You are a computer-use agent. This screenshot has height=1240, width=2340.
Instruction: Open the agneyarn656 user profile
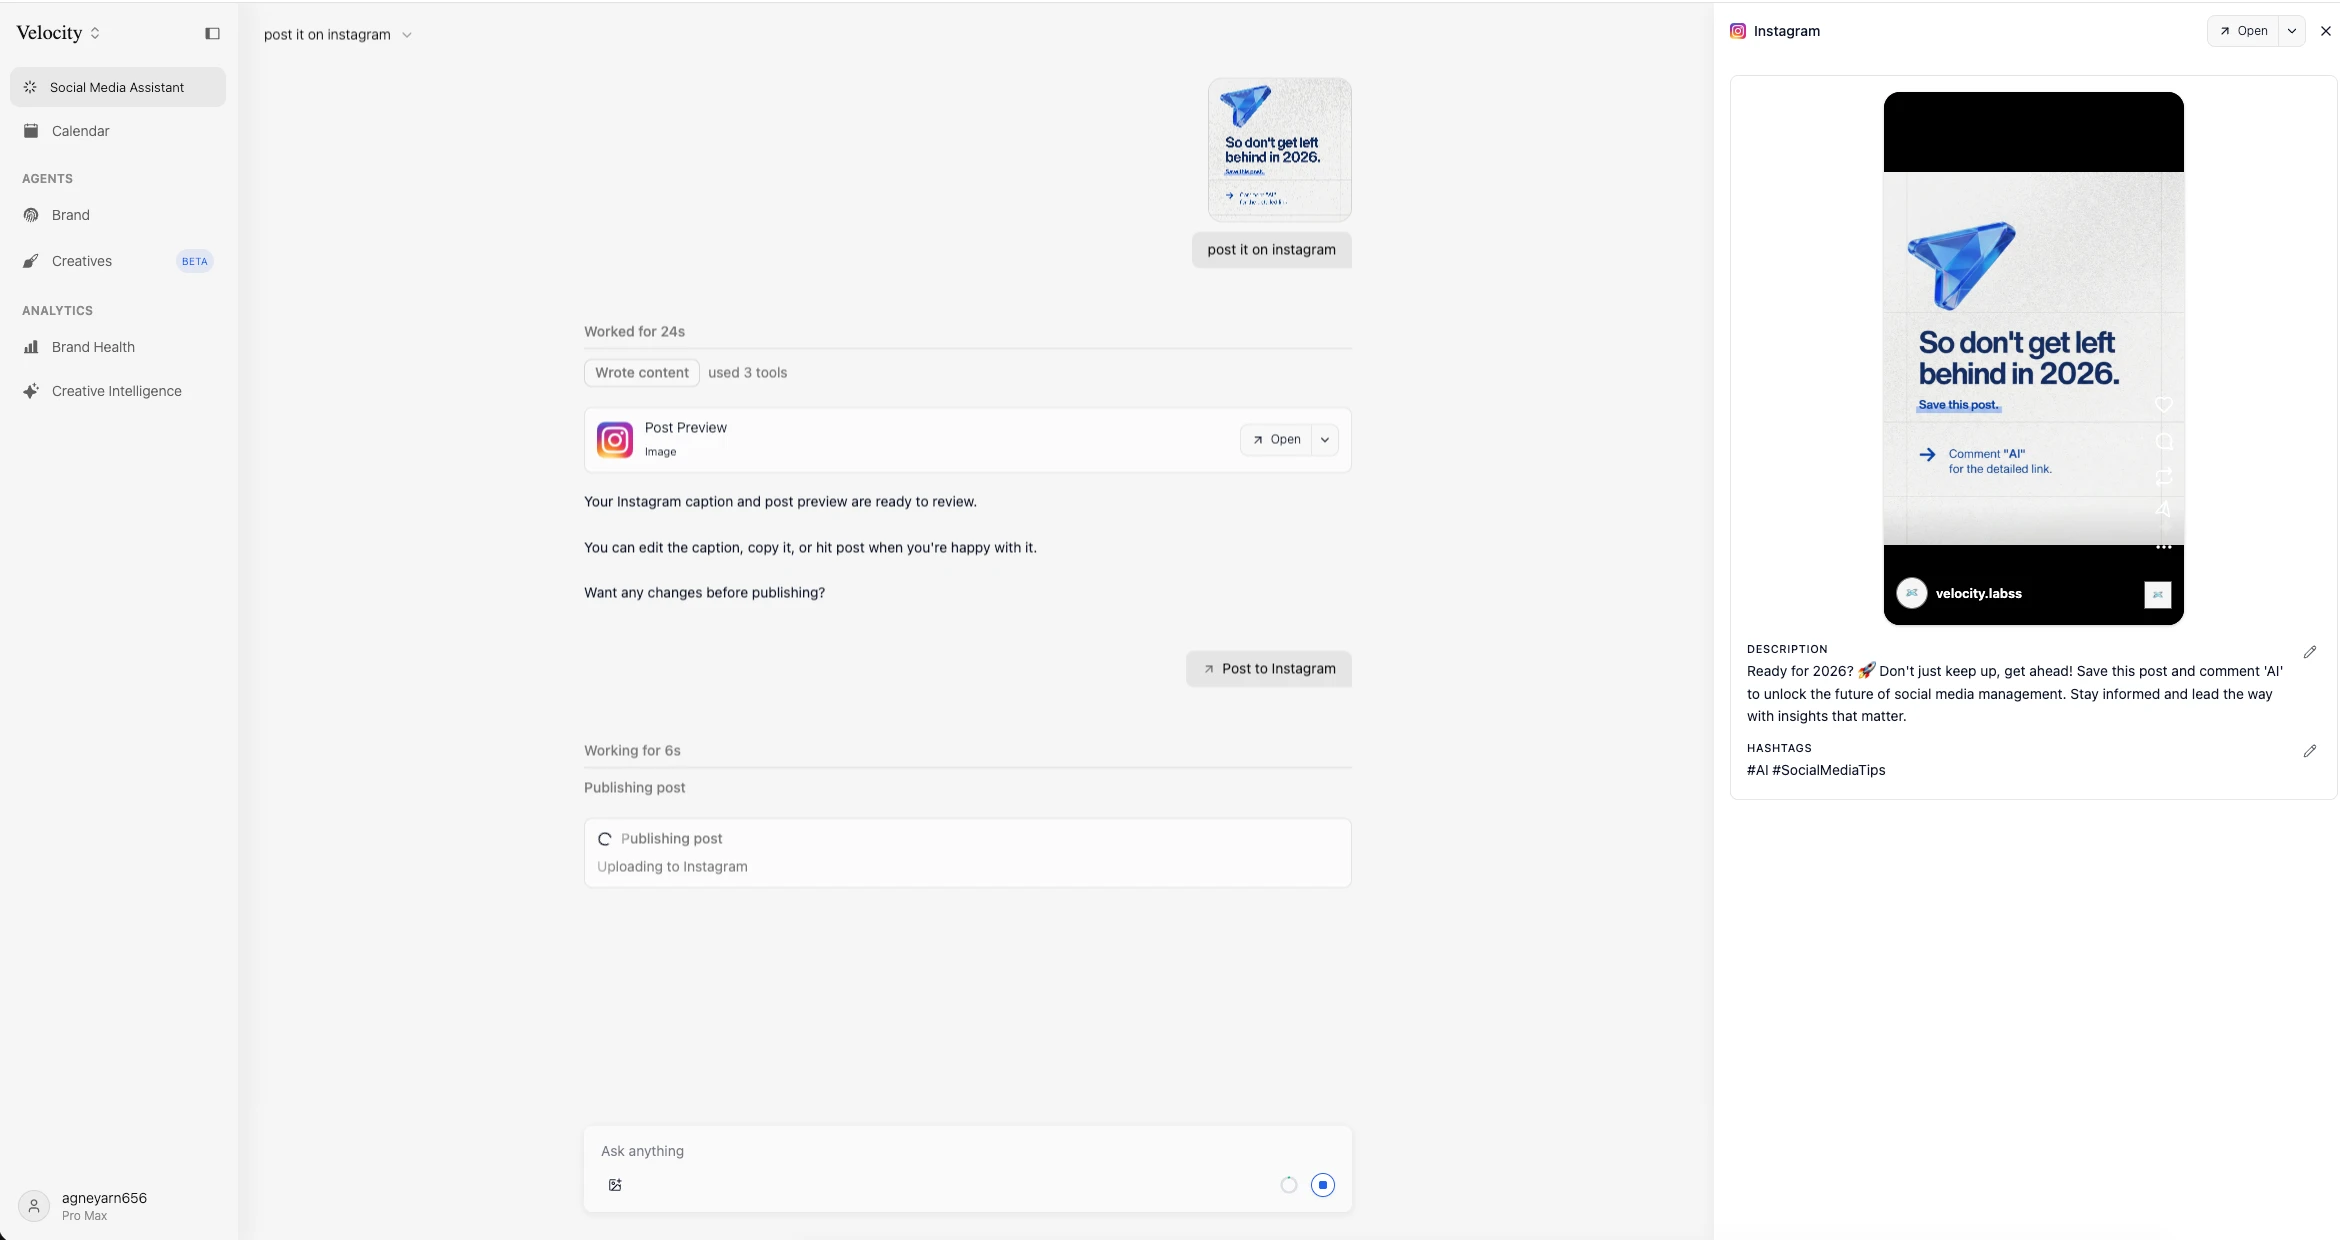tap(118, 1206)
